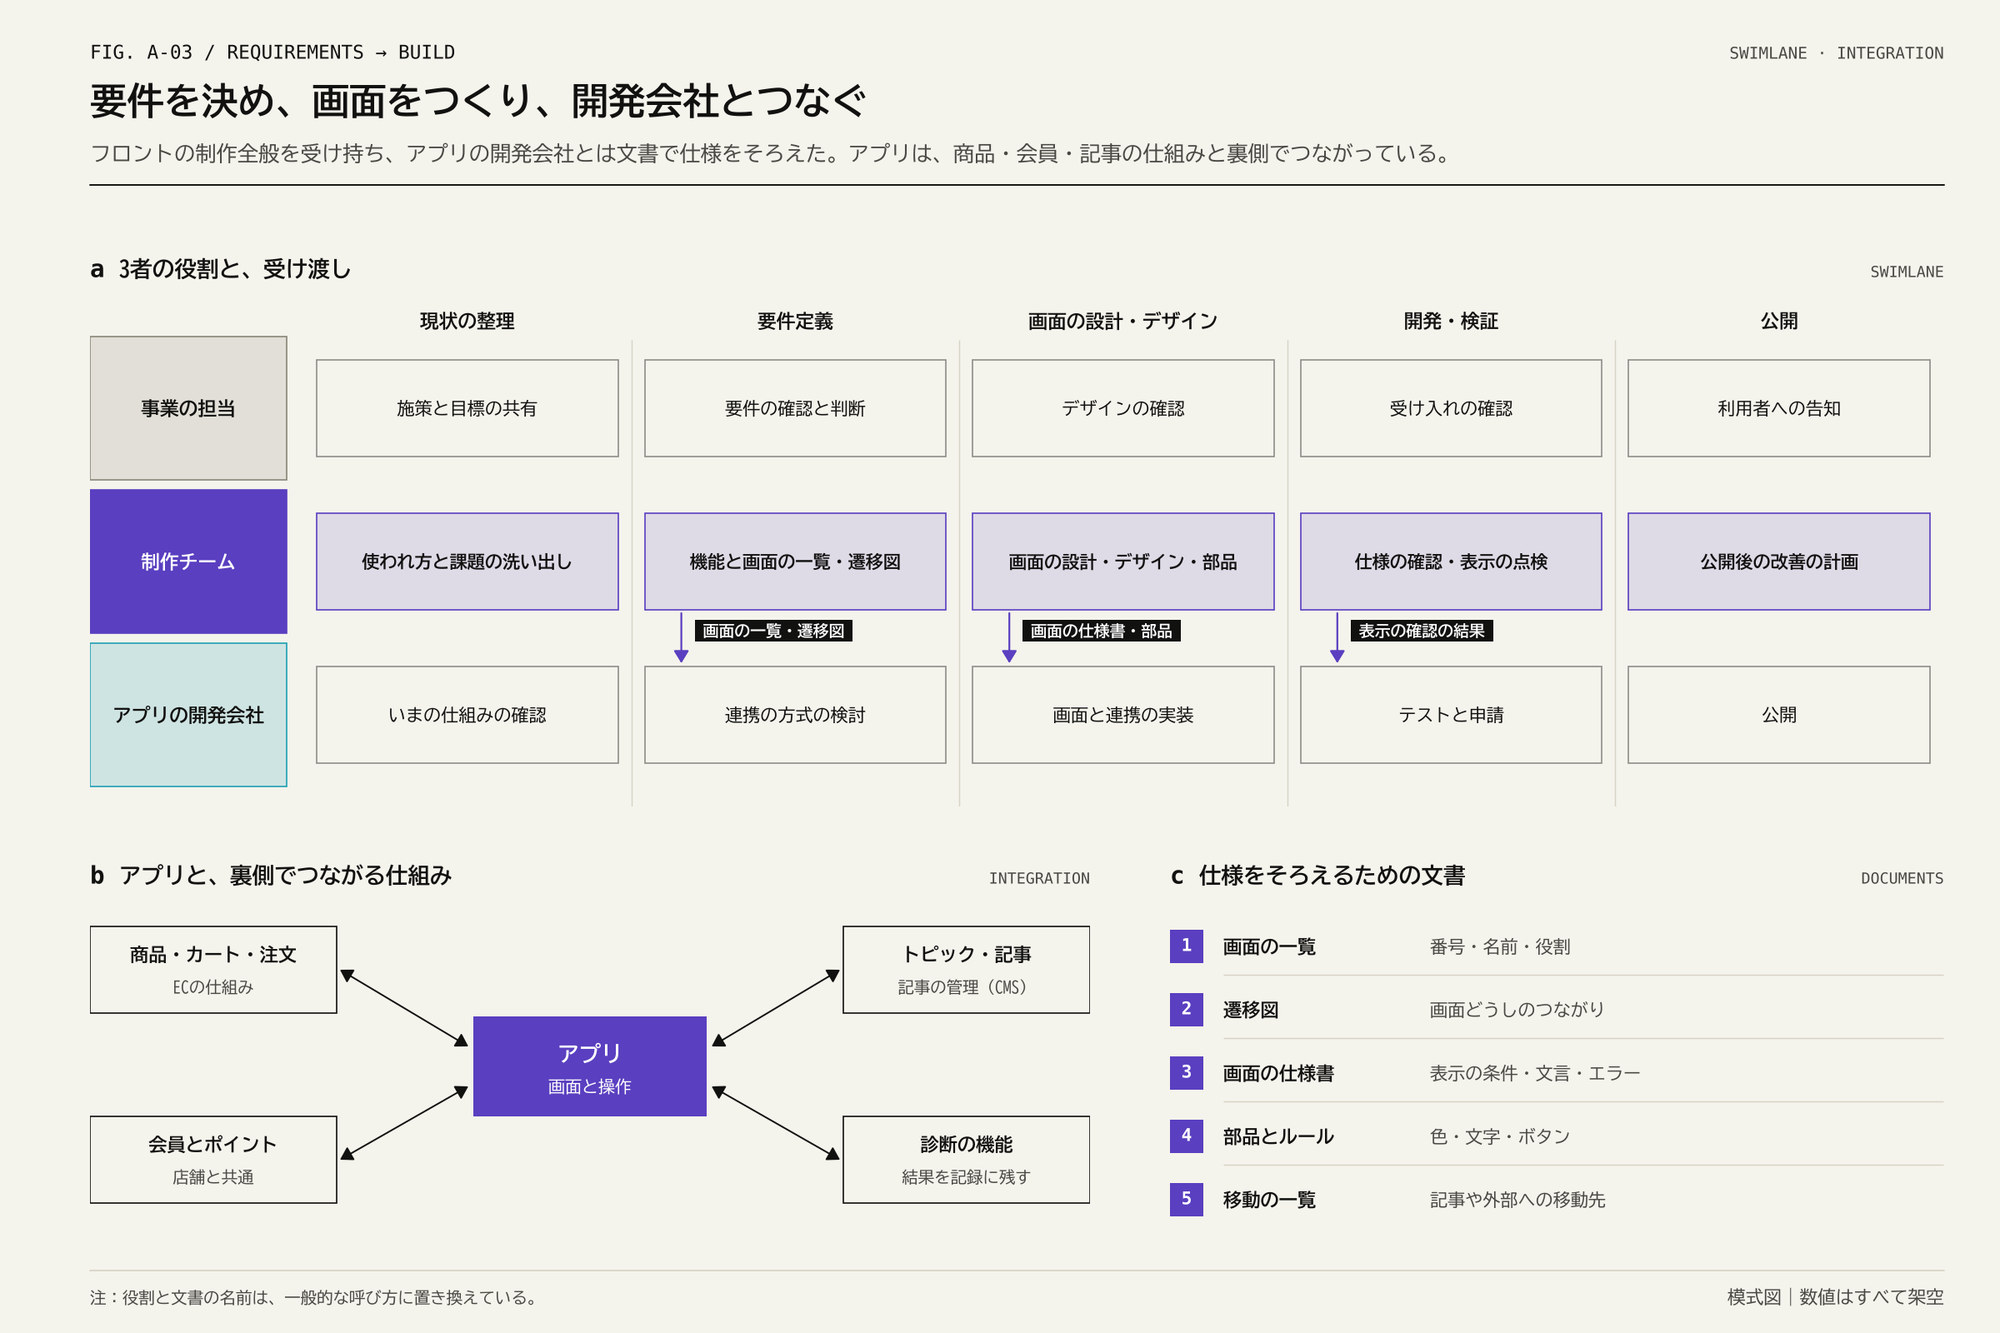
Task: Select the 番号・名前・役割 description
Action: tap(1500, 947)
